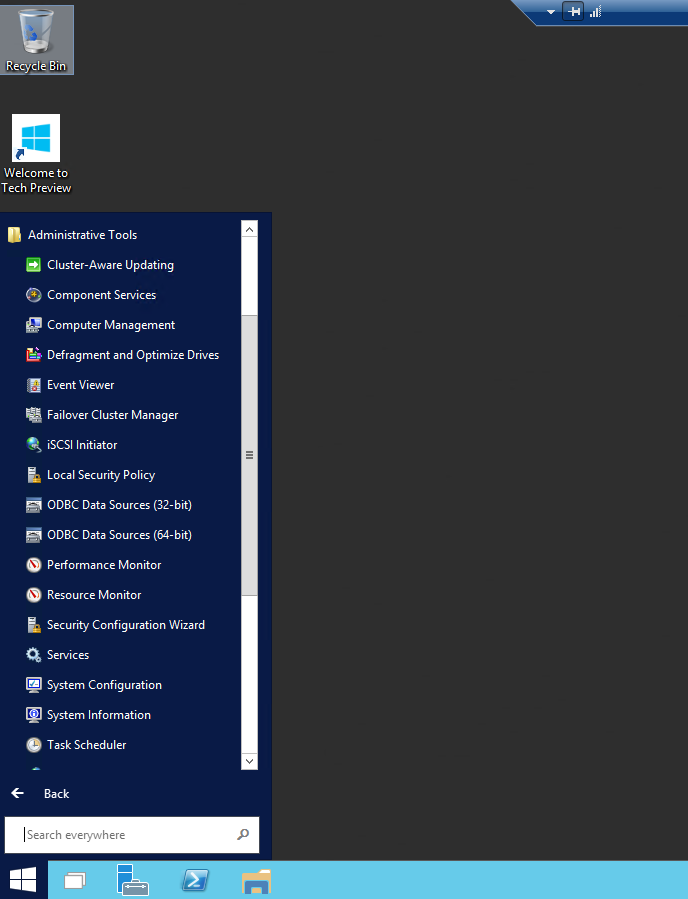The height and width of the screenshot is (899, 688).
Task: Open the connection bar dropdown arrow
Action: tap(551, 11)
